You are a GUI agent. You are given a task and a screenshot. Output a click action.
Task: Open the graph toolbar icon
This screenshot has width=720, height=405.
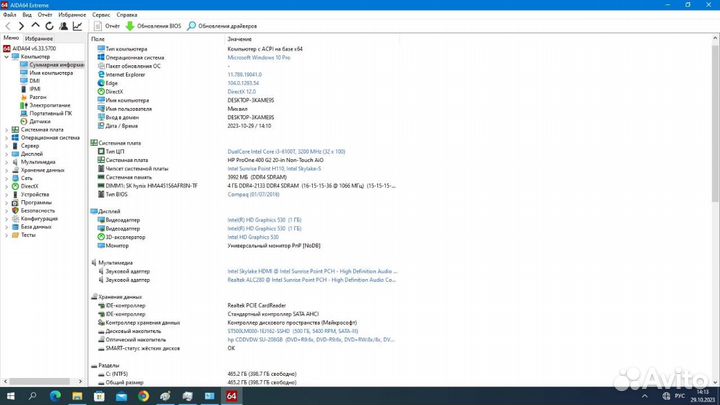click(78, 26)
